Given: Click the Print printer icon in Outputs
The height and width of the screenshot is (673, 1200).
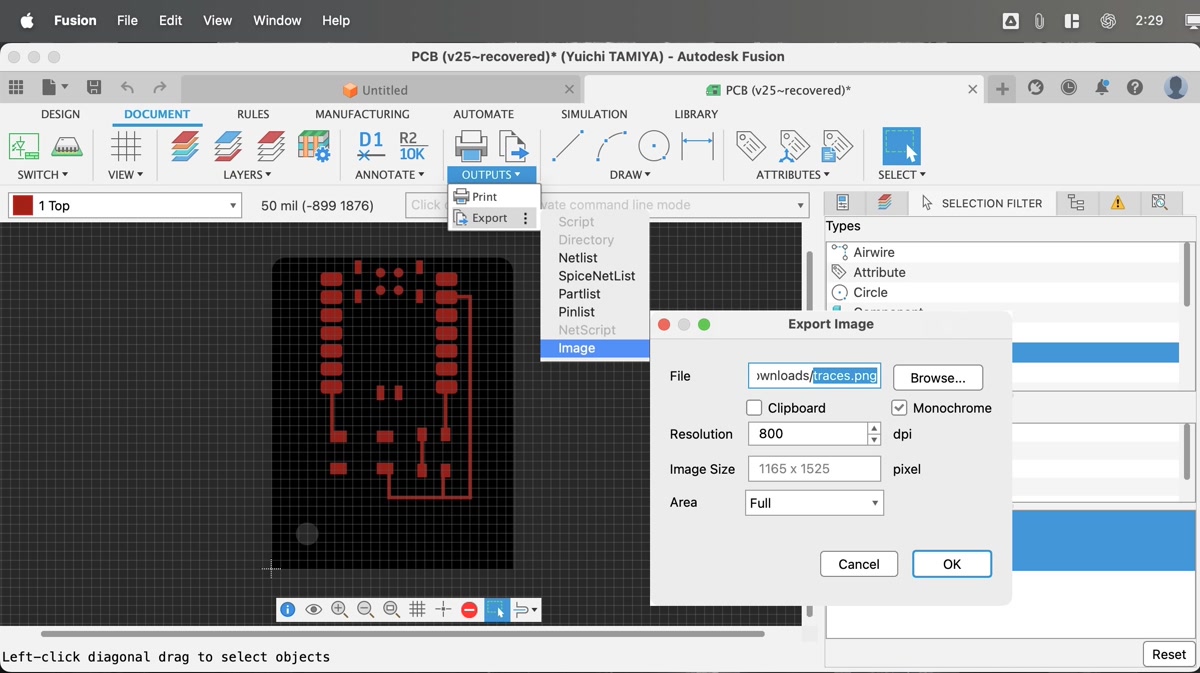Looking at the screenshot, I should [471, 146].
